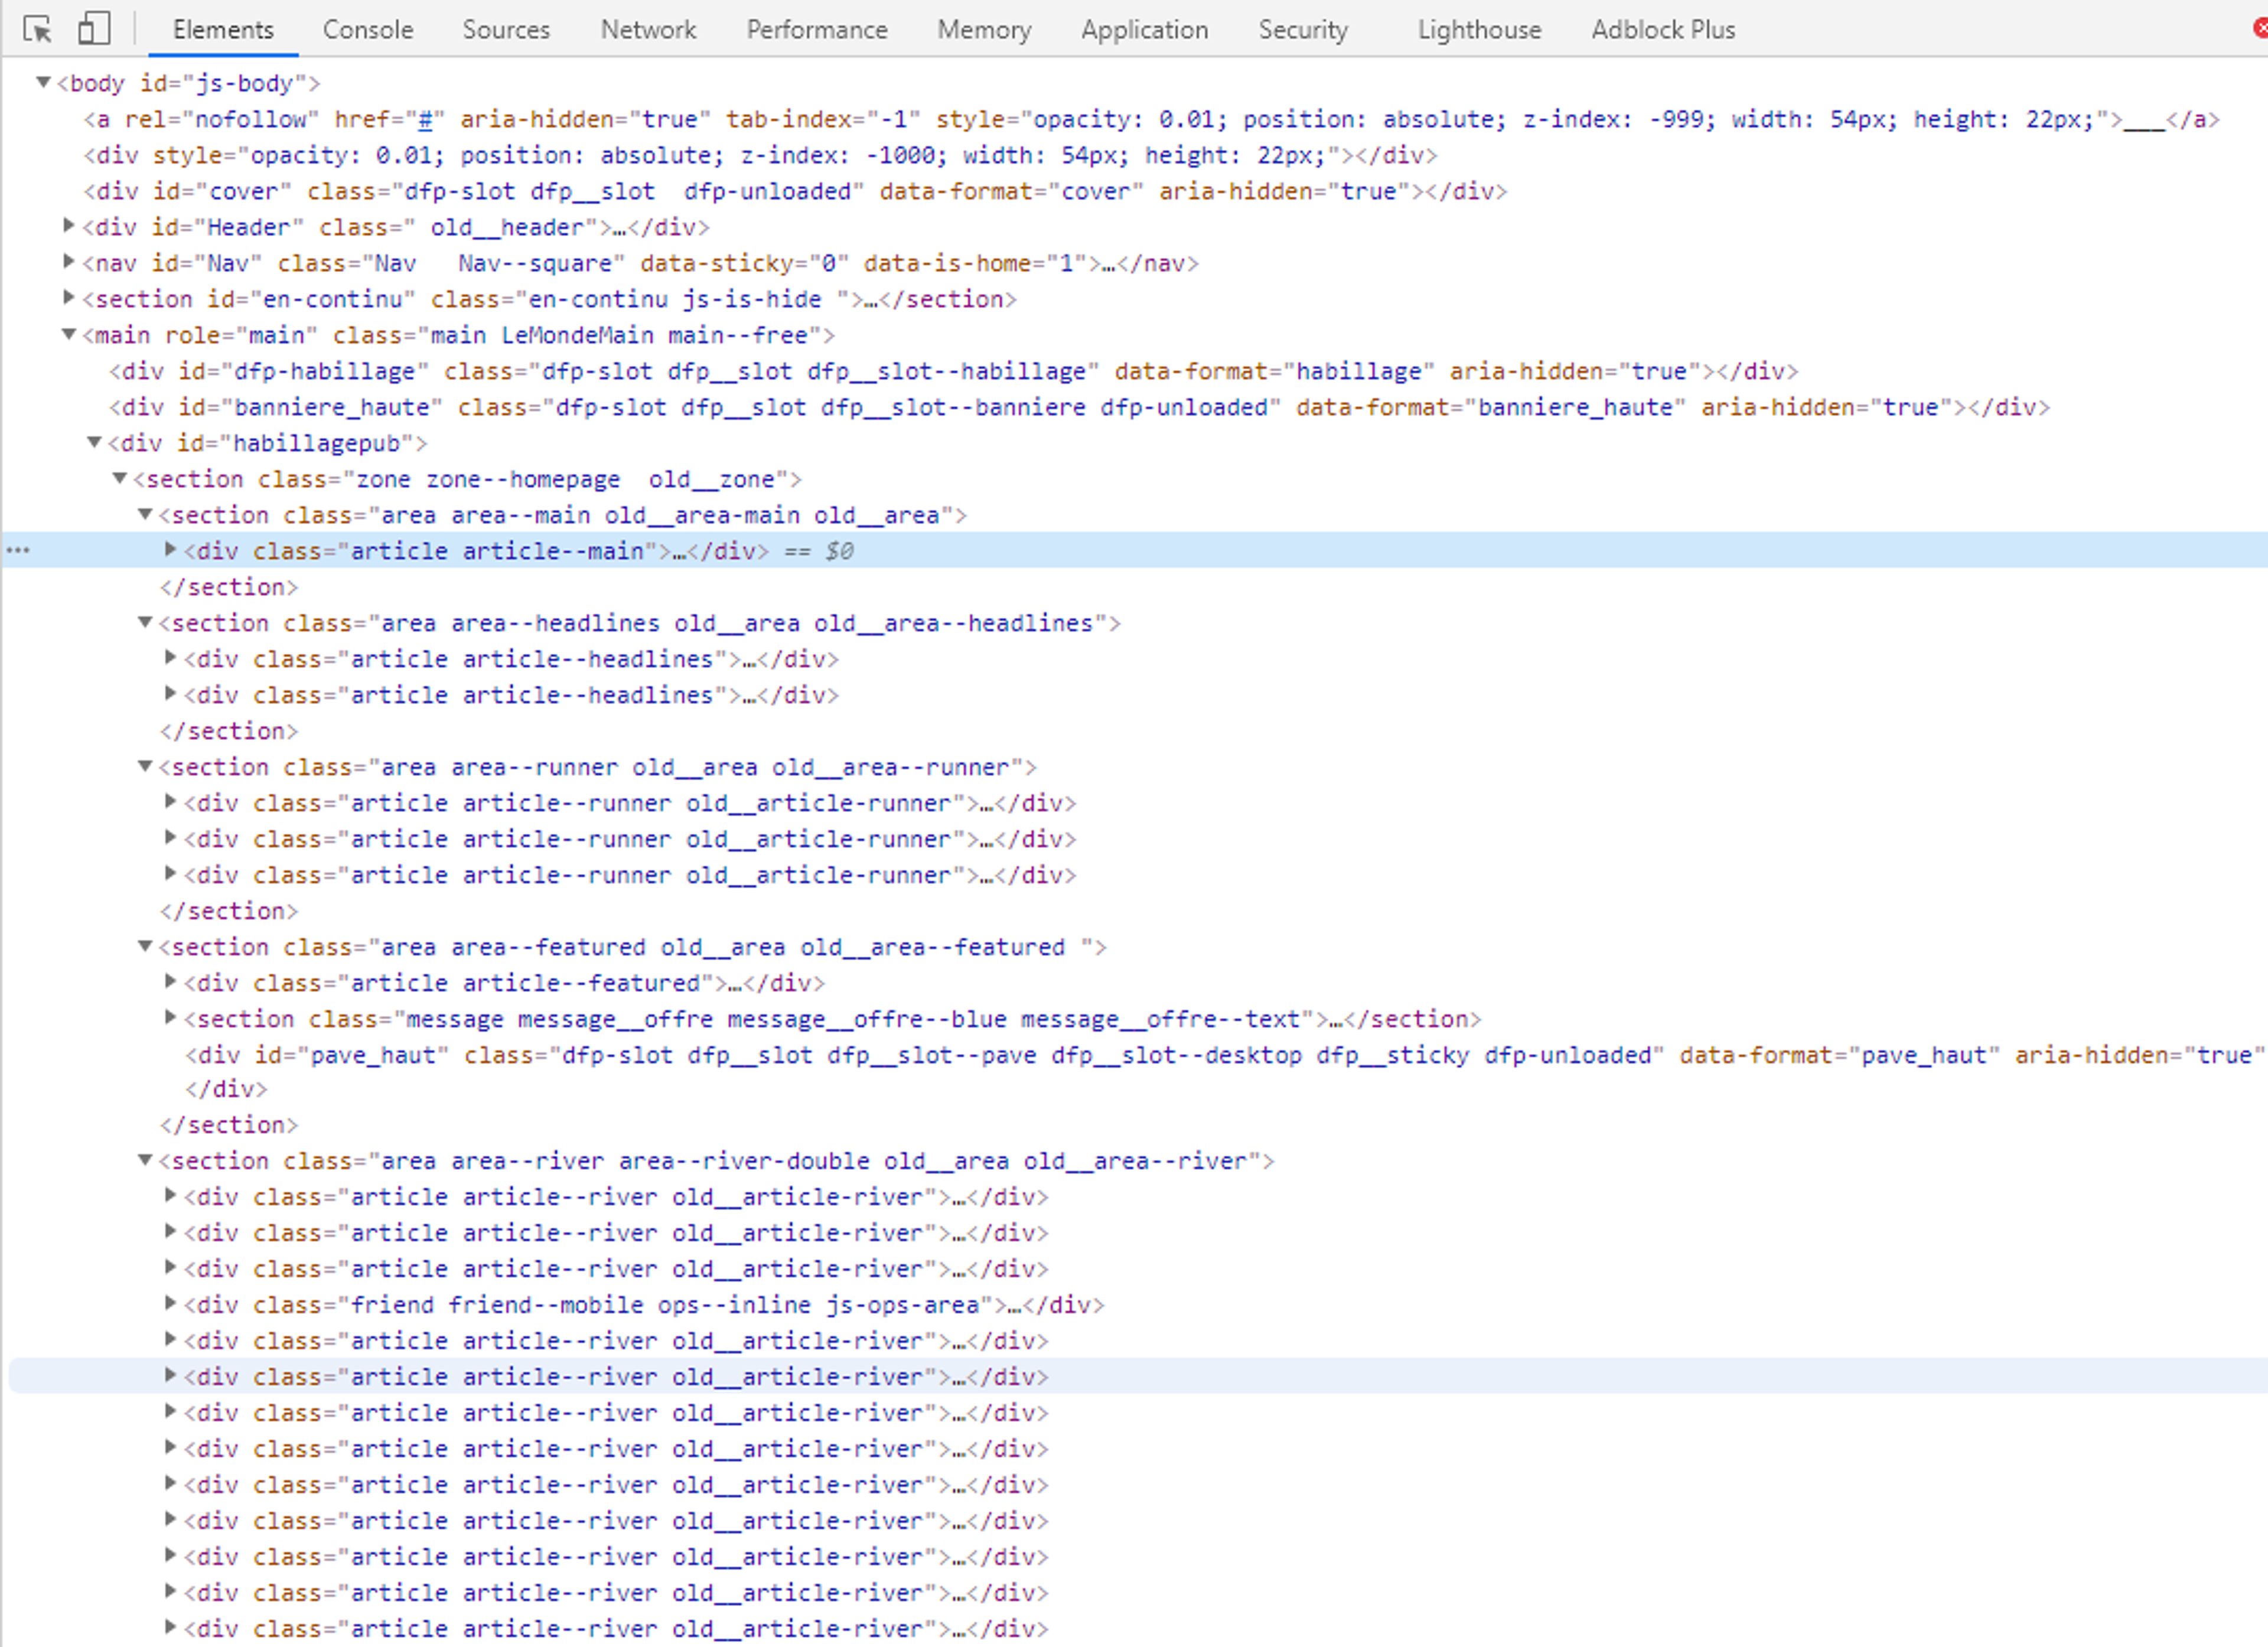The width and height of the screenshot is (2268, 1647).
Task: Collapse the zone--homepage section node
Action: 119,478
